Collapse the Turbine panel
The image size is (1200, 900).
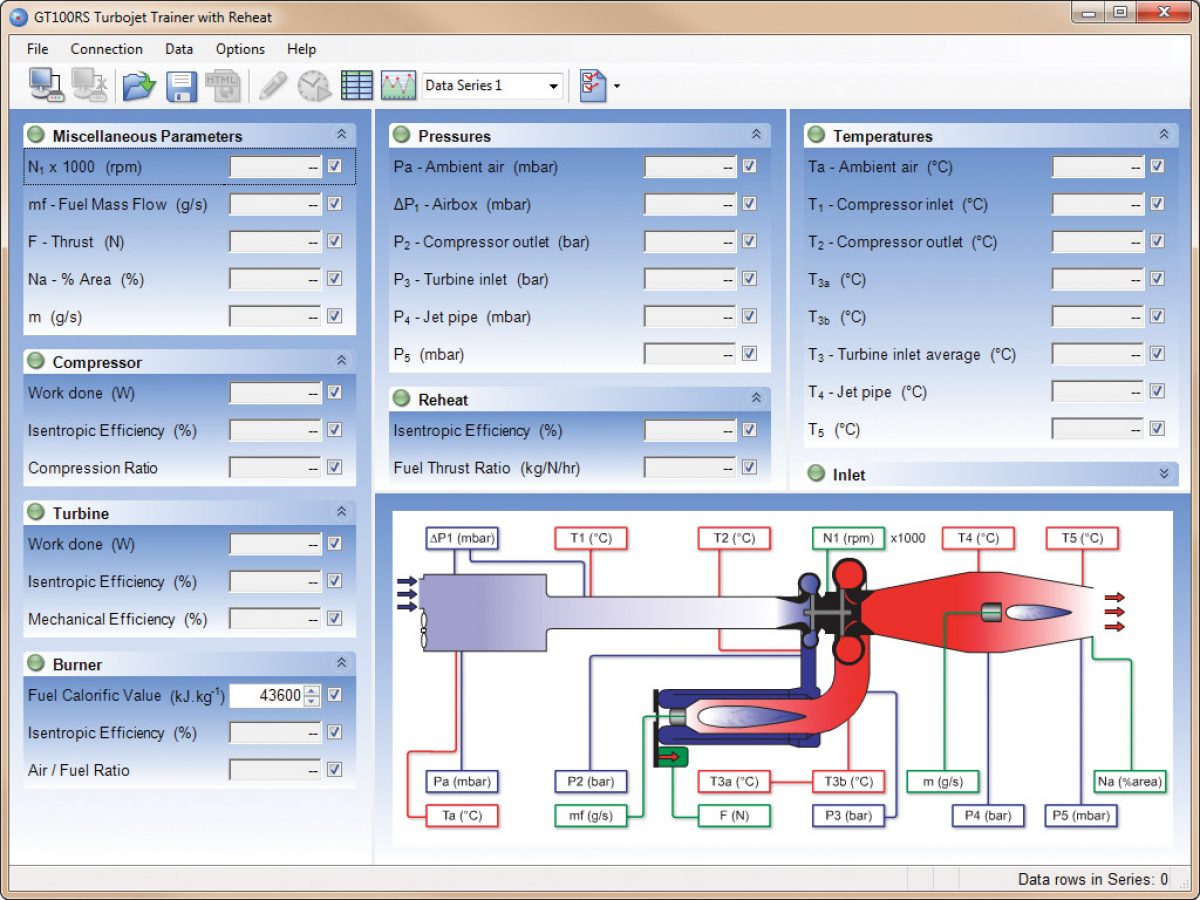(x=341, y=512)
